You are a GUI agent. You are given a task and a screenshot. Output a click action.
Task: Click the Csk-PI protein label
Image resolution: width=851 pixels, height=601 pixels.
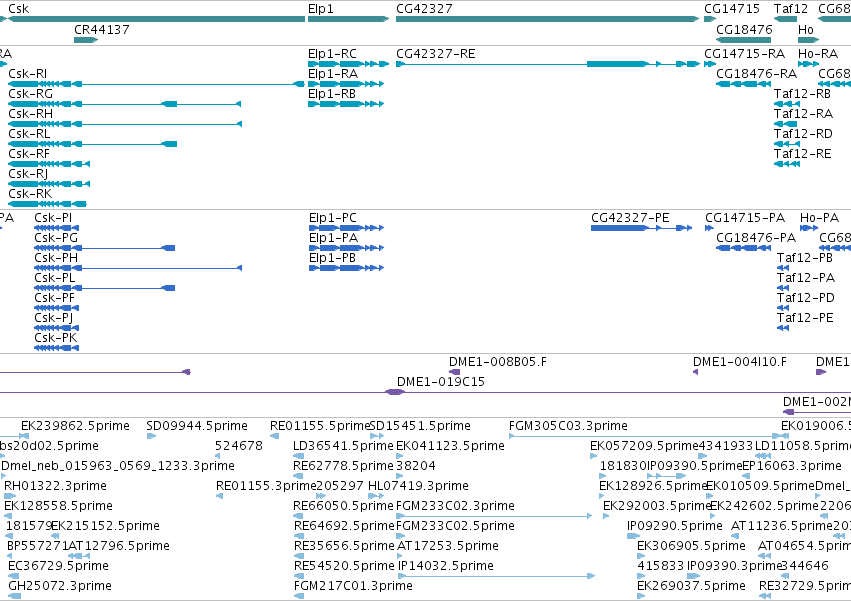[53, 218]
